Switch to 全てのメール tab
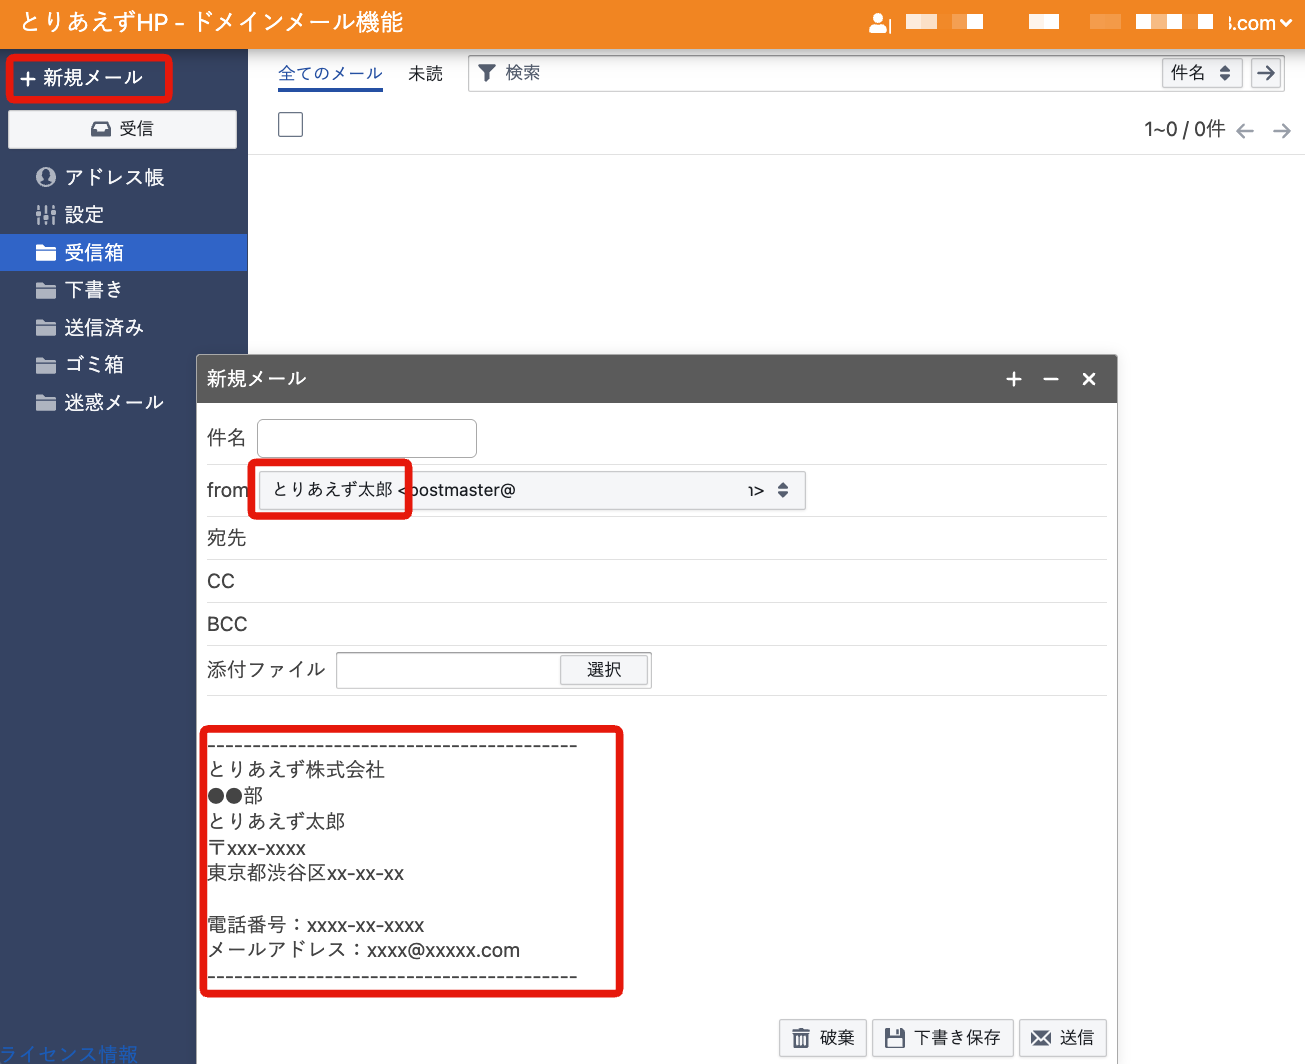The image size is (1305, 1064). (x=330, y=73)
